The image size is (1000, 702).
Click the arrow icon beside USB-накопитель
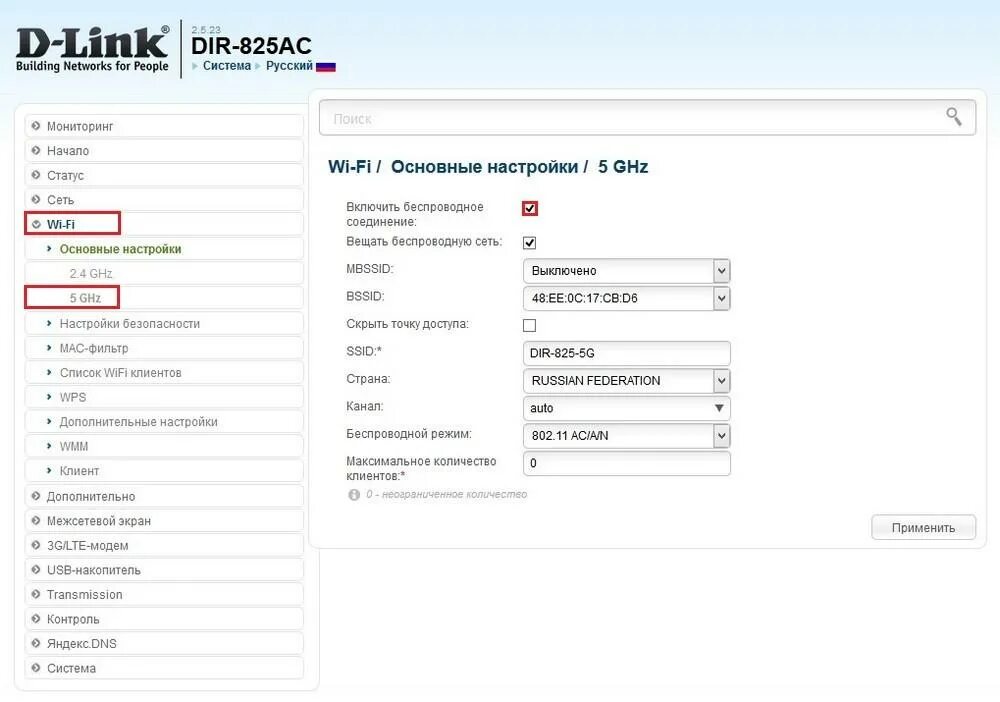coord(36,570)
